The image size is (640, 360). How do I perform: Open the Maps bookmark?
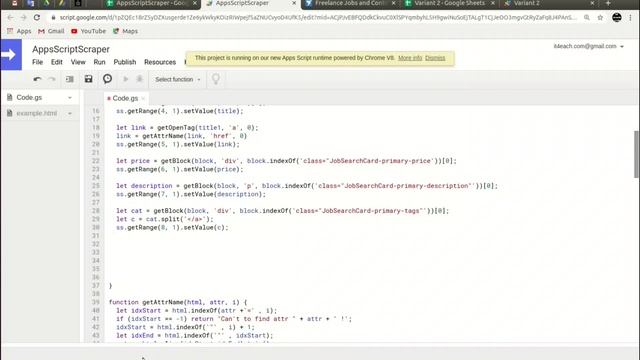[125, 31]
